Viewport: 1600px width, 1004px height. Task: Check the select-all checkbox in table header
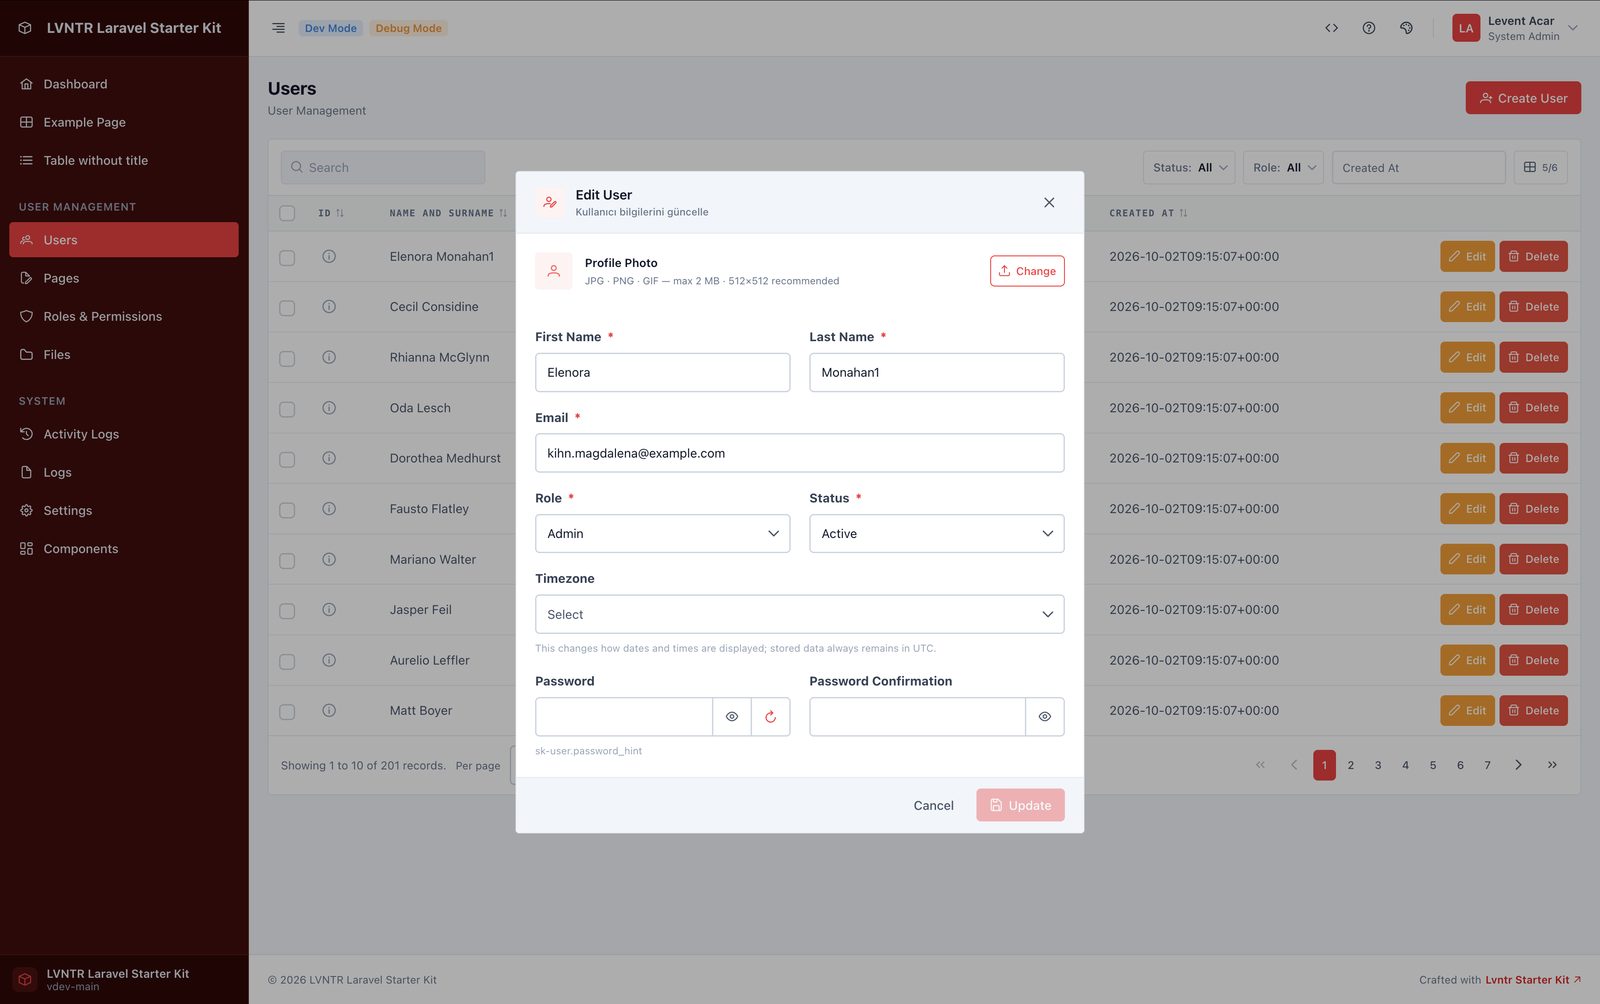tap(287, 214)
